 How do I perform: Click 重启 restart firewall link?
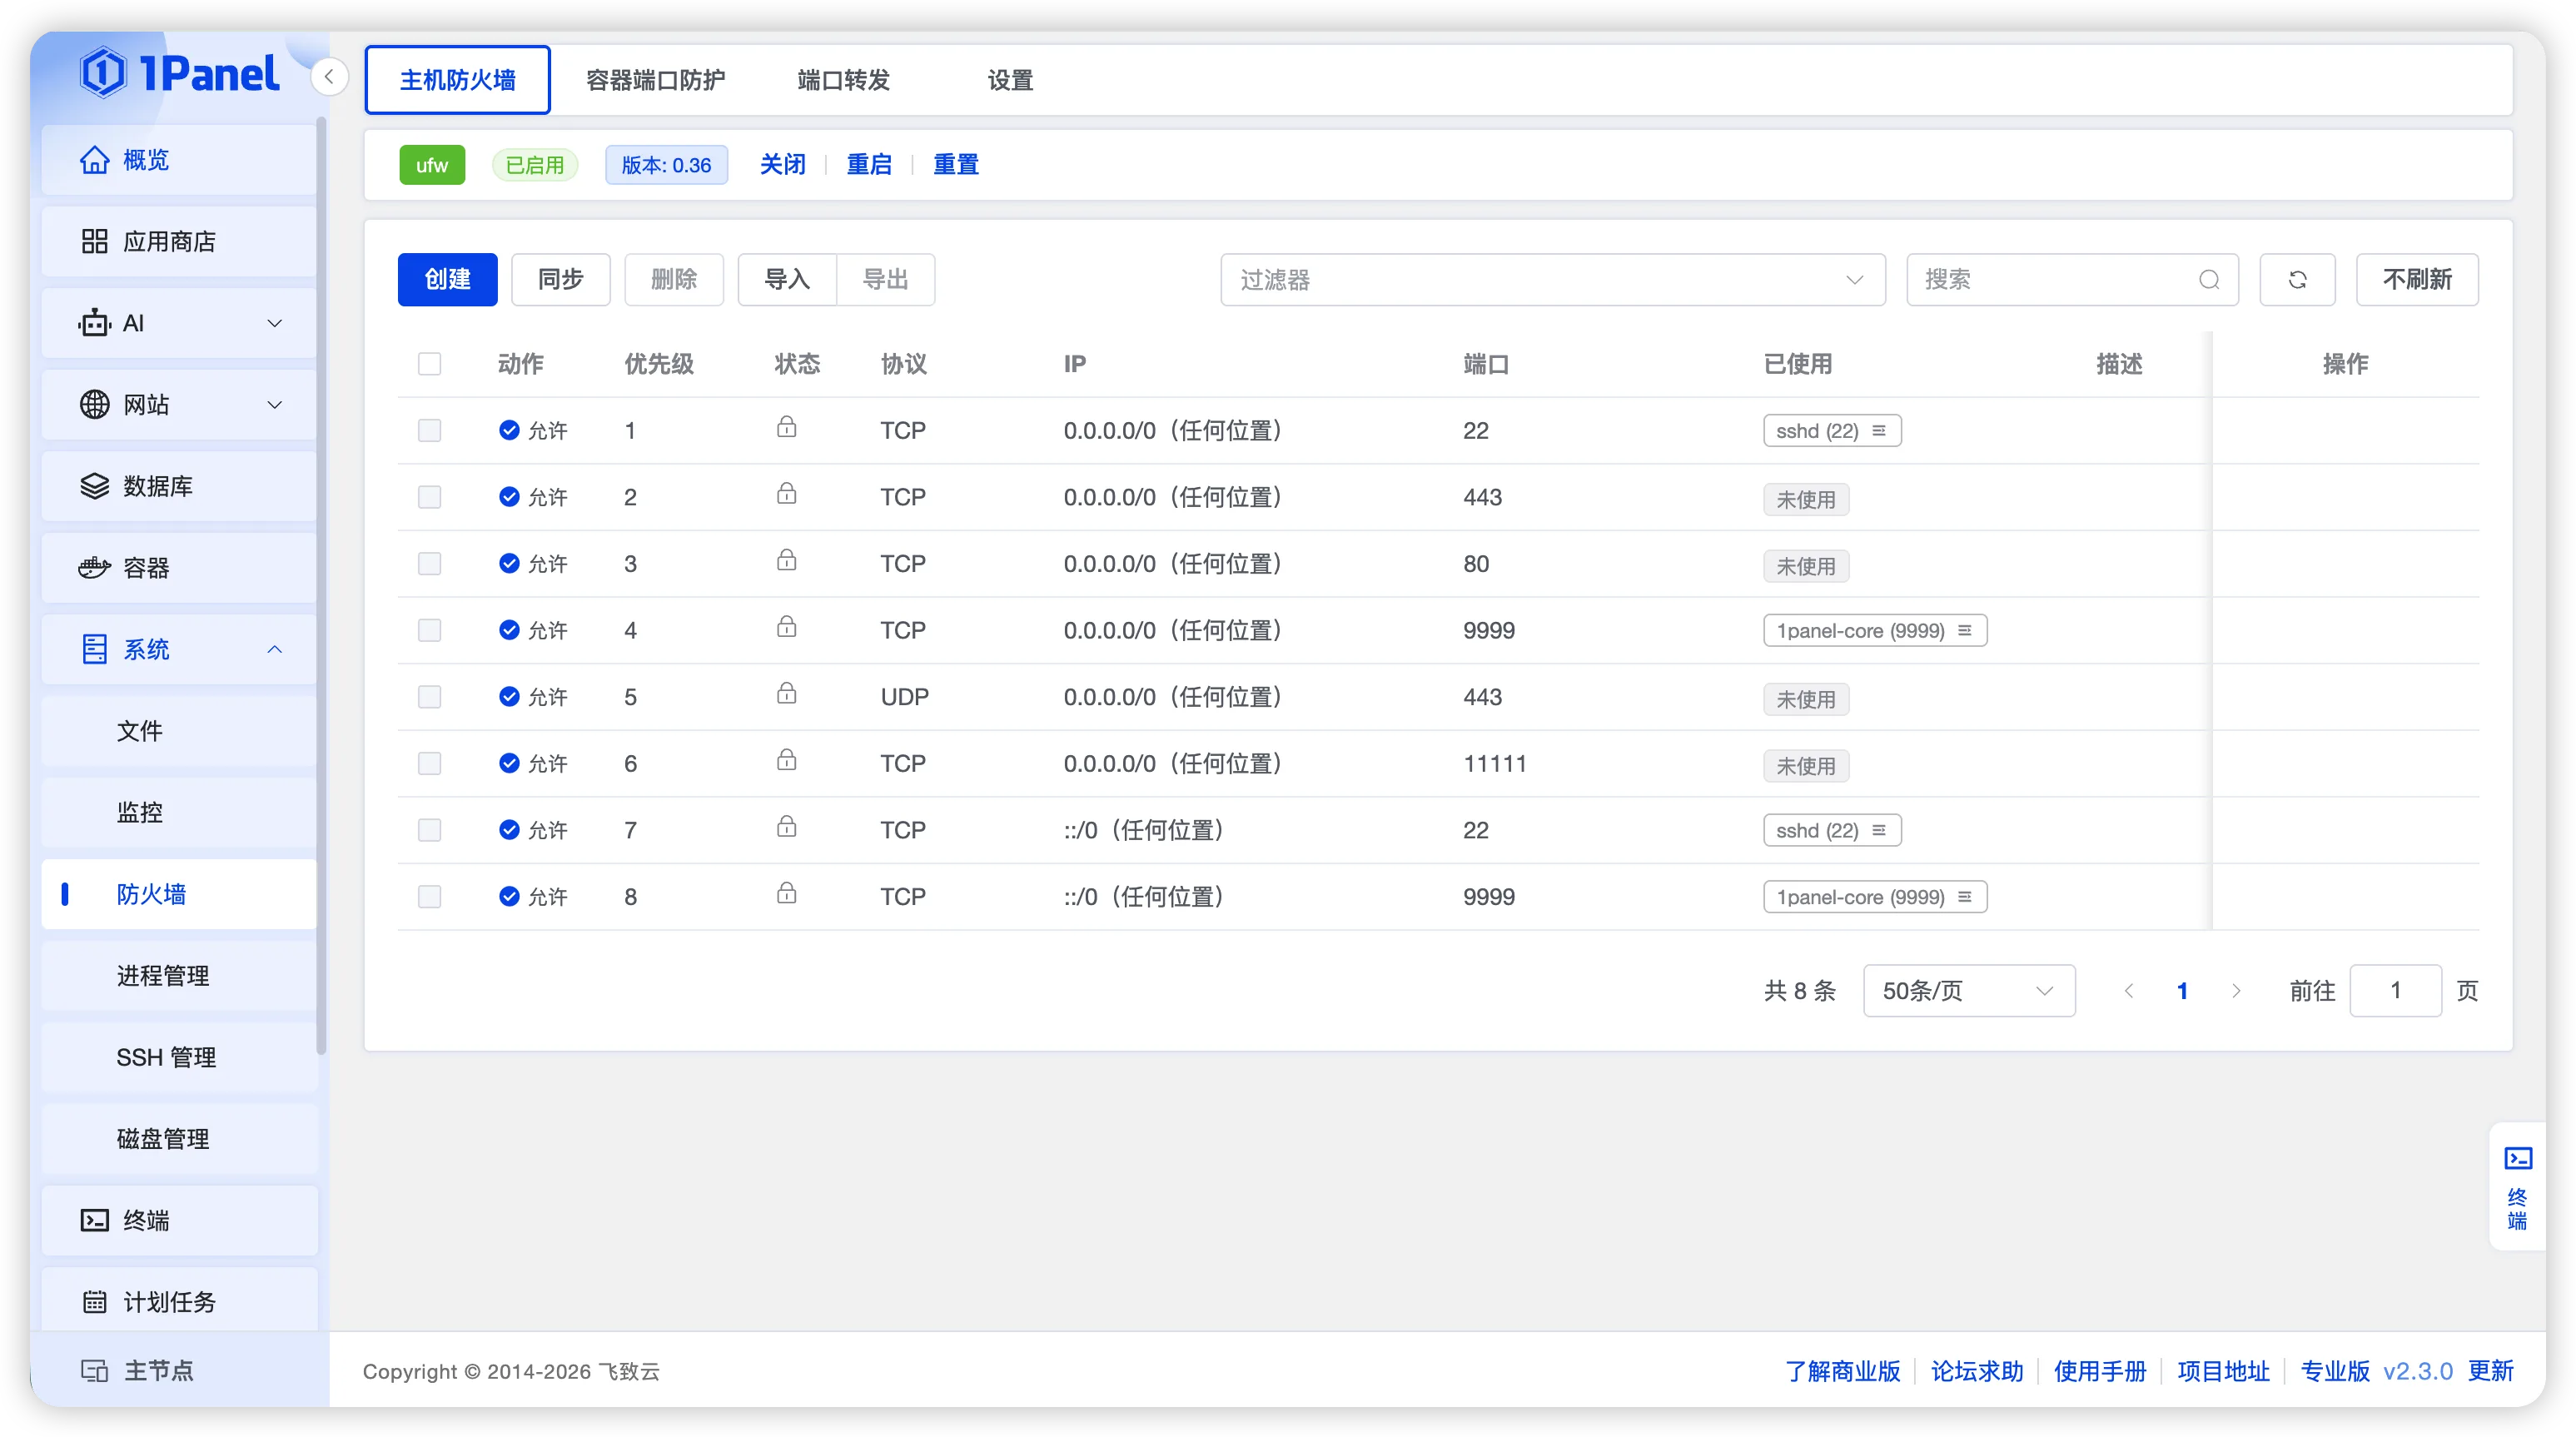tap(869, 164)
